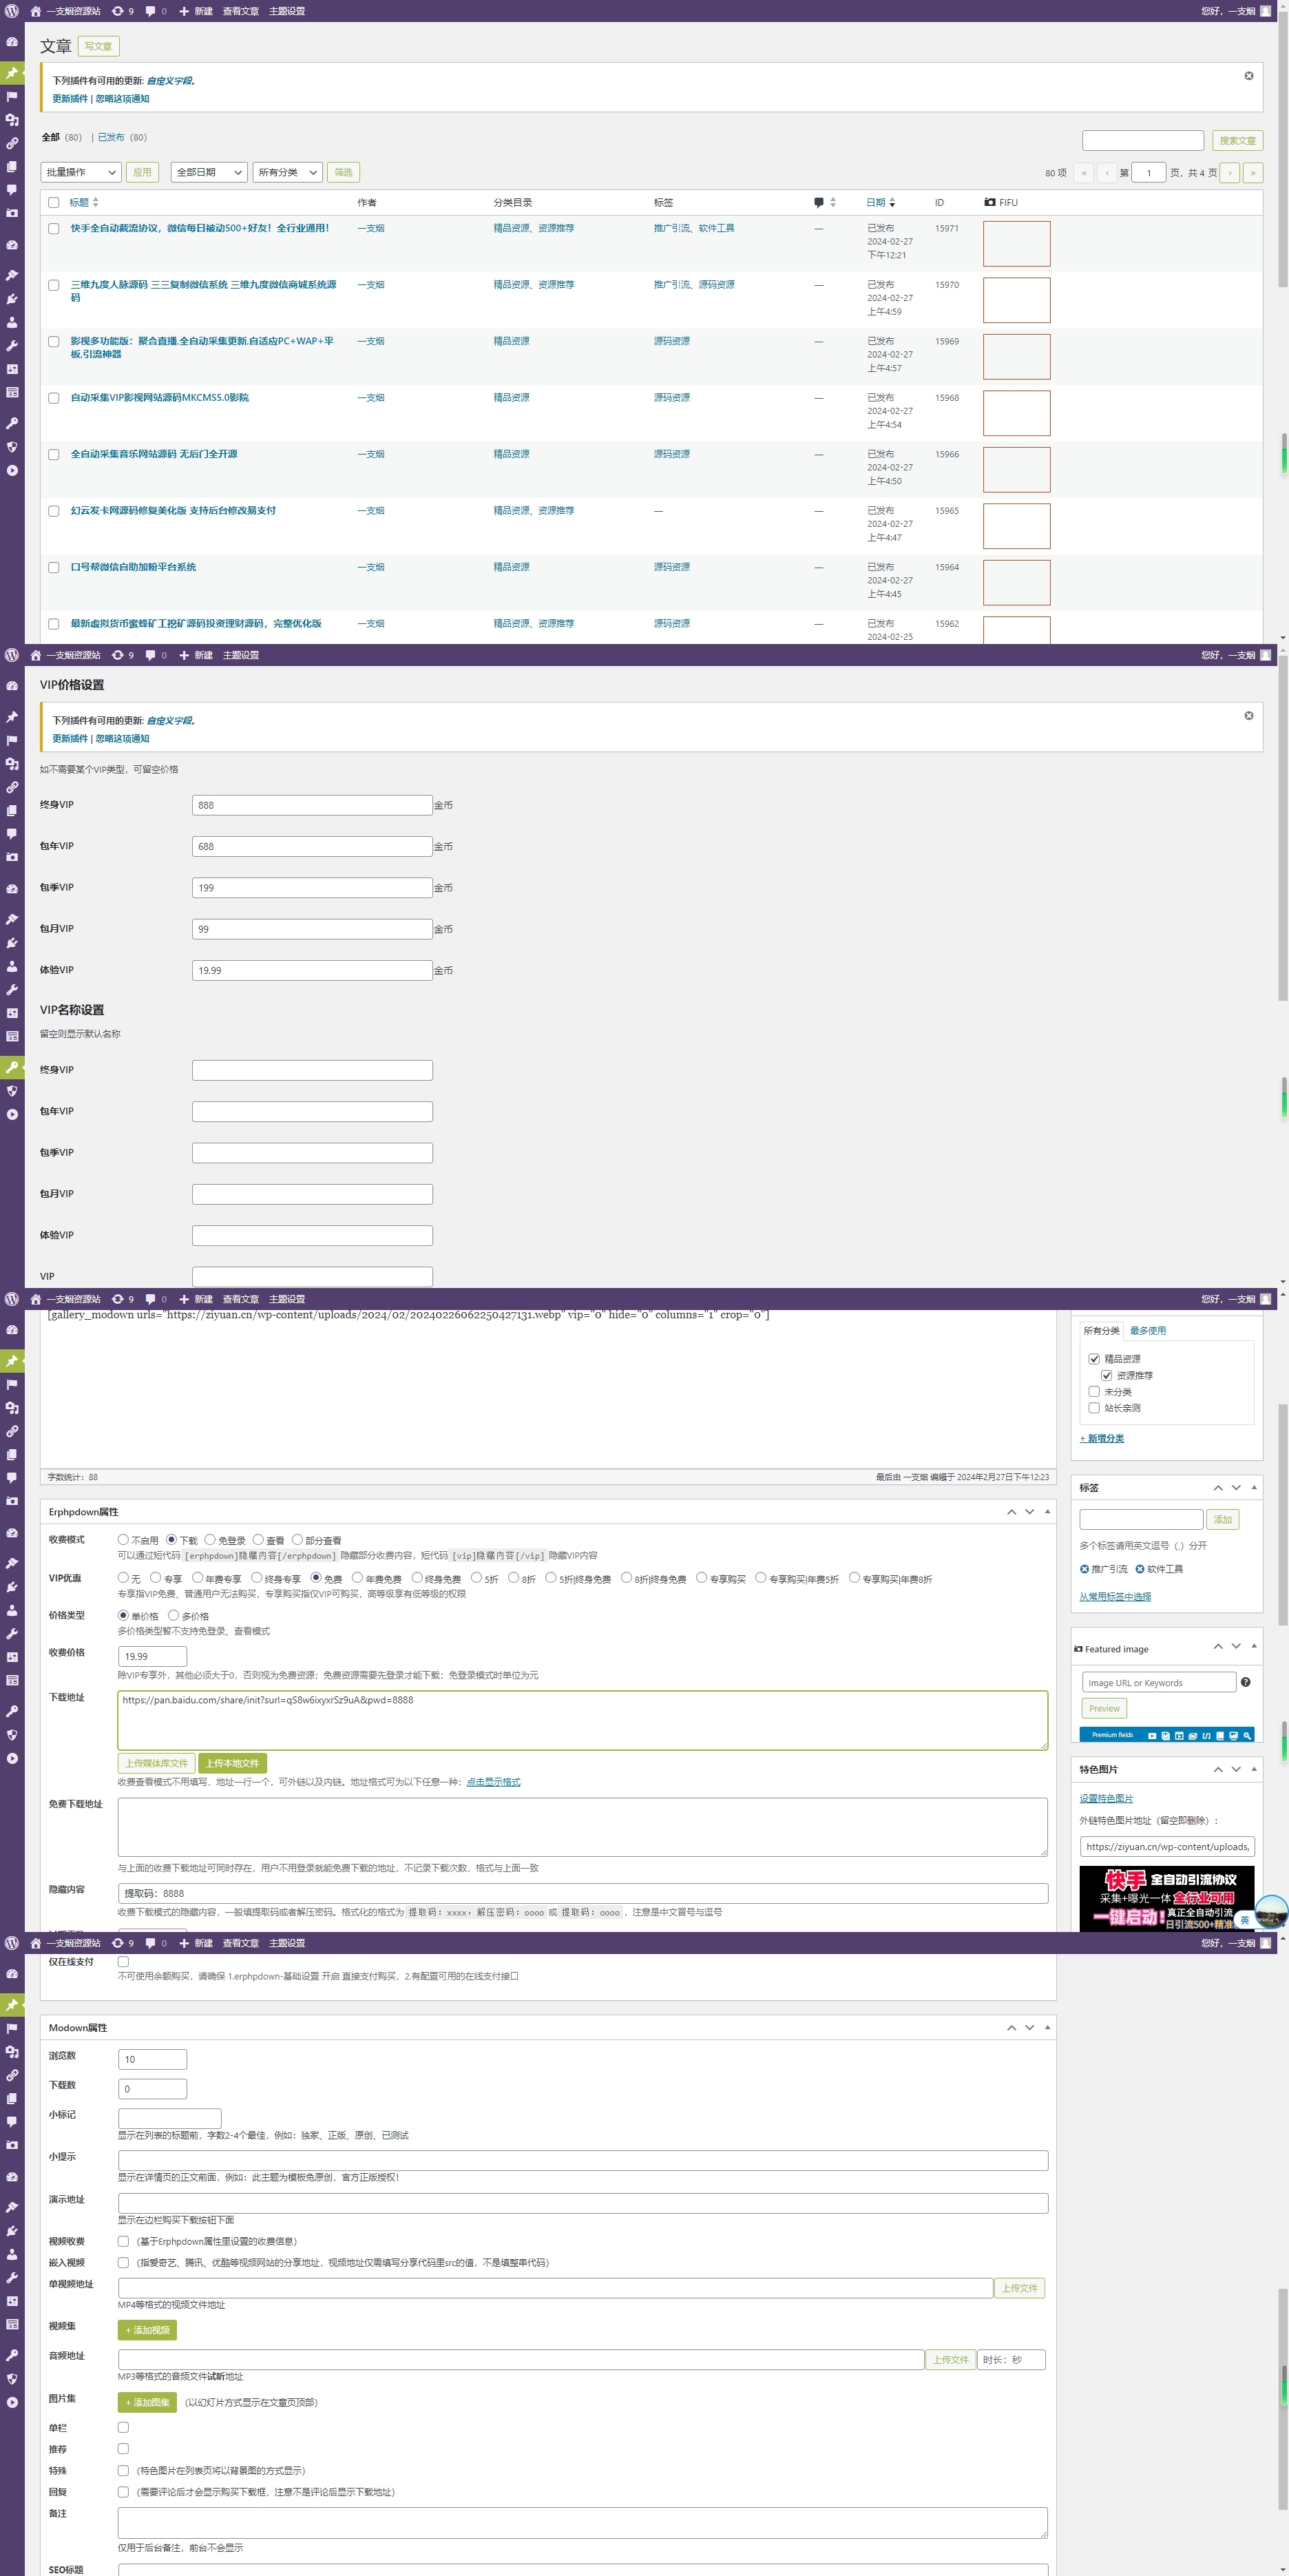Enable the 视频收费 checkbox
The height and width of the screenshot is (2576, 1289).
pos(123,2241)
